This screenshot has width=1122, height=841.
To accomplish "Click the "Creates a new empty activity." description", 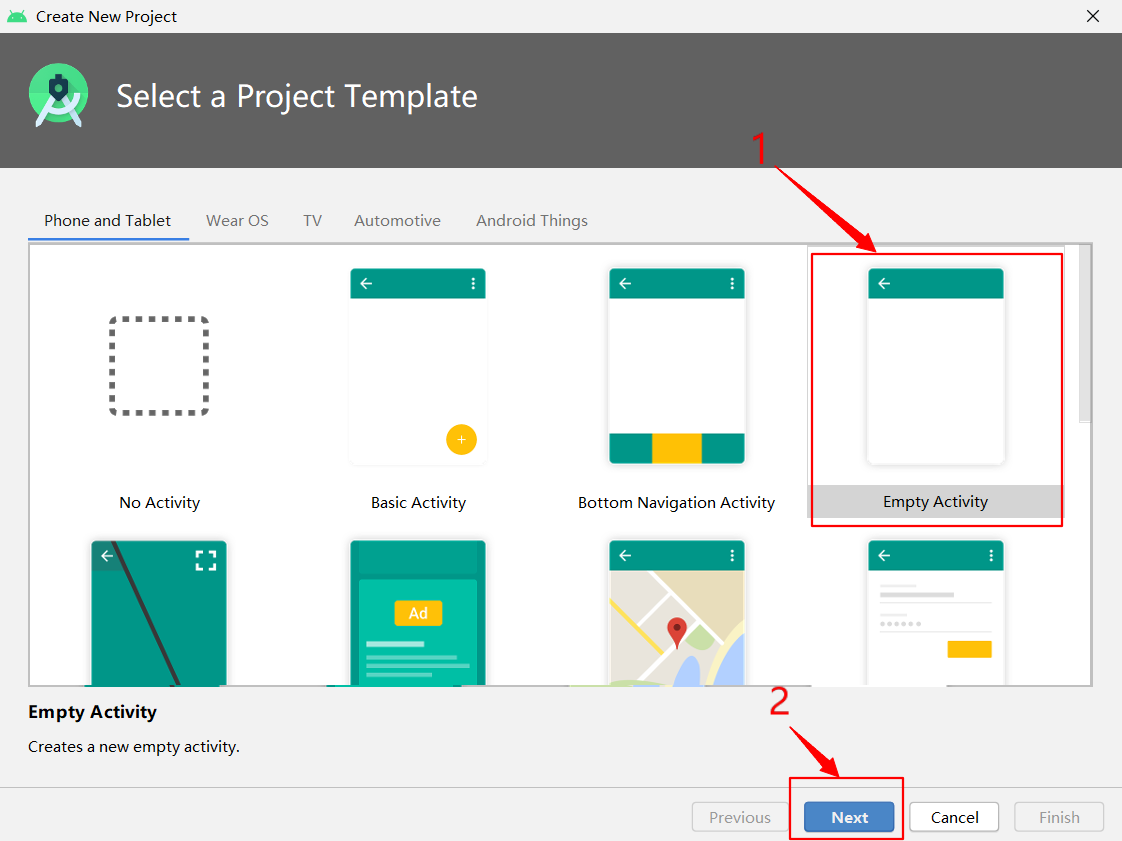I will (x=134, y=747).
